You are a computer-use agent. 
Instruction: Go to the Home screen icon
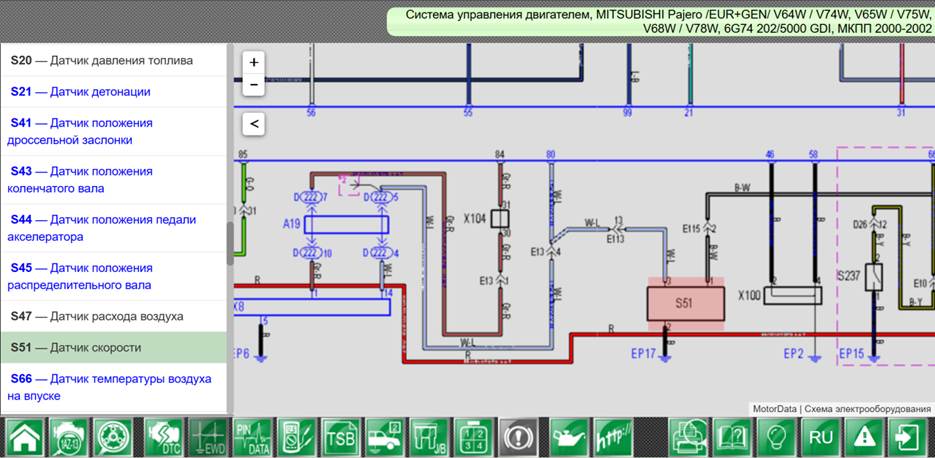pos(24,438)
